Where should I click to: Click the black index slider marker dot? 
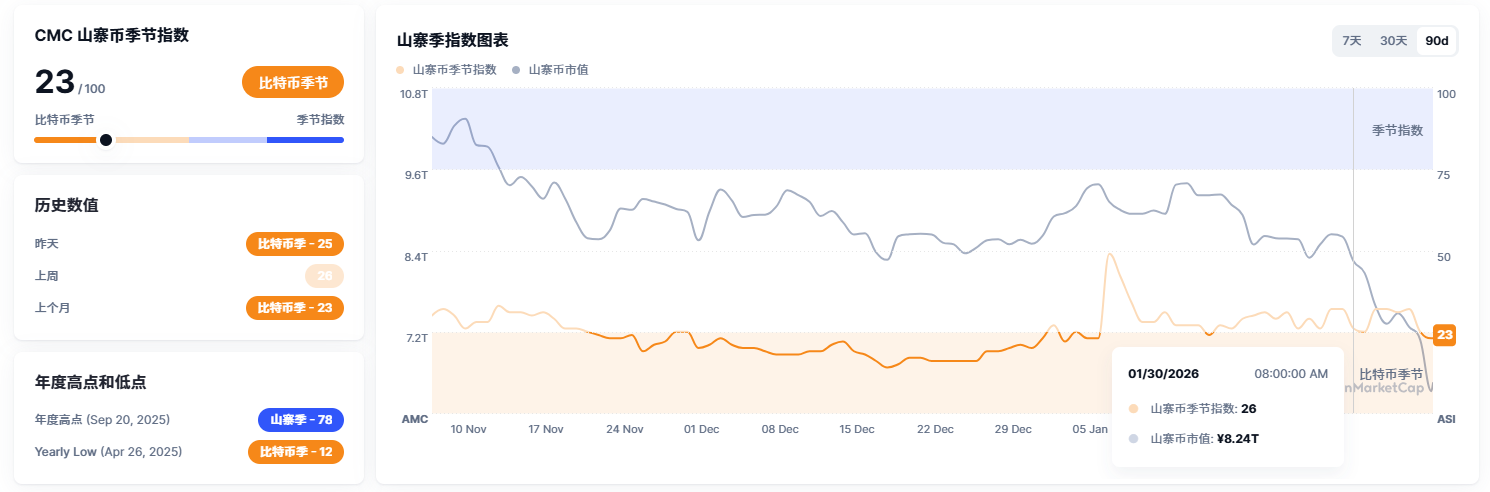coord(106,140)
